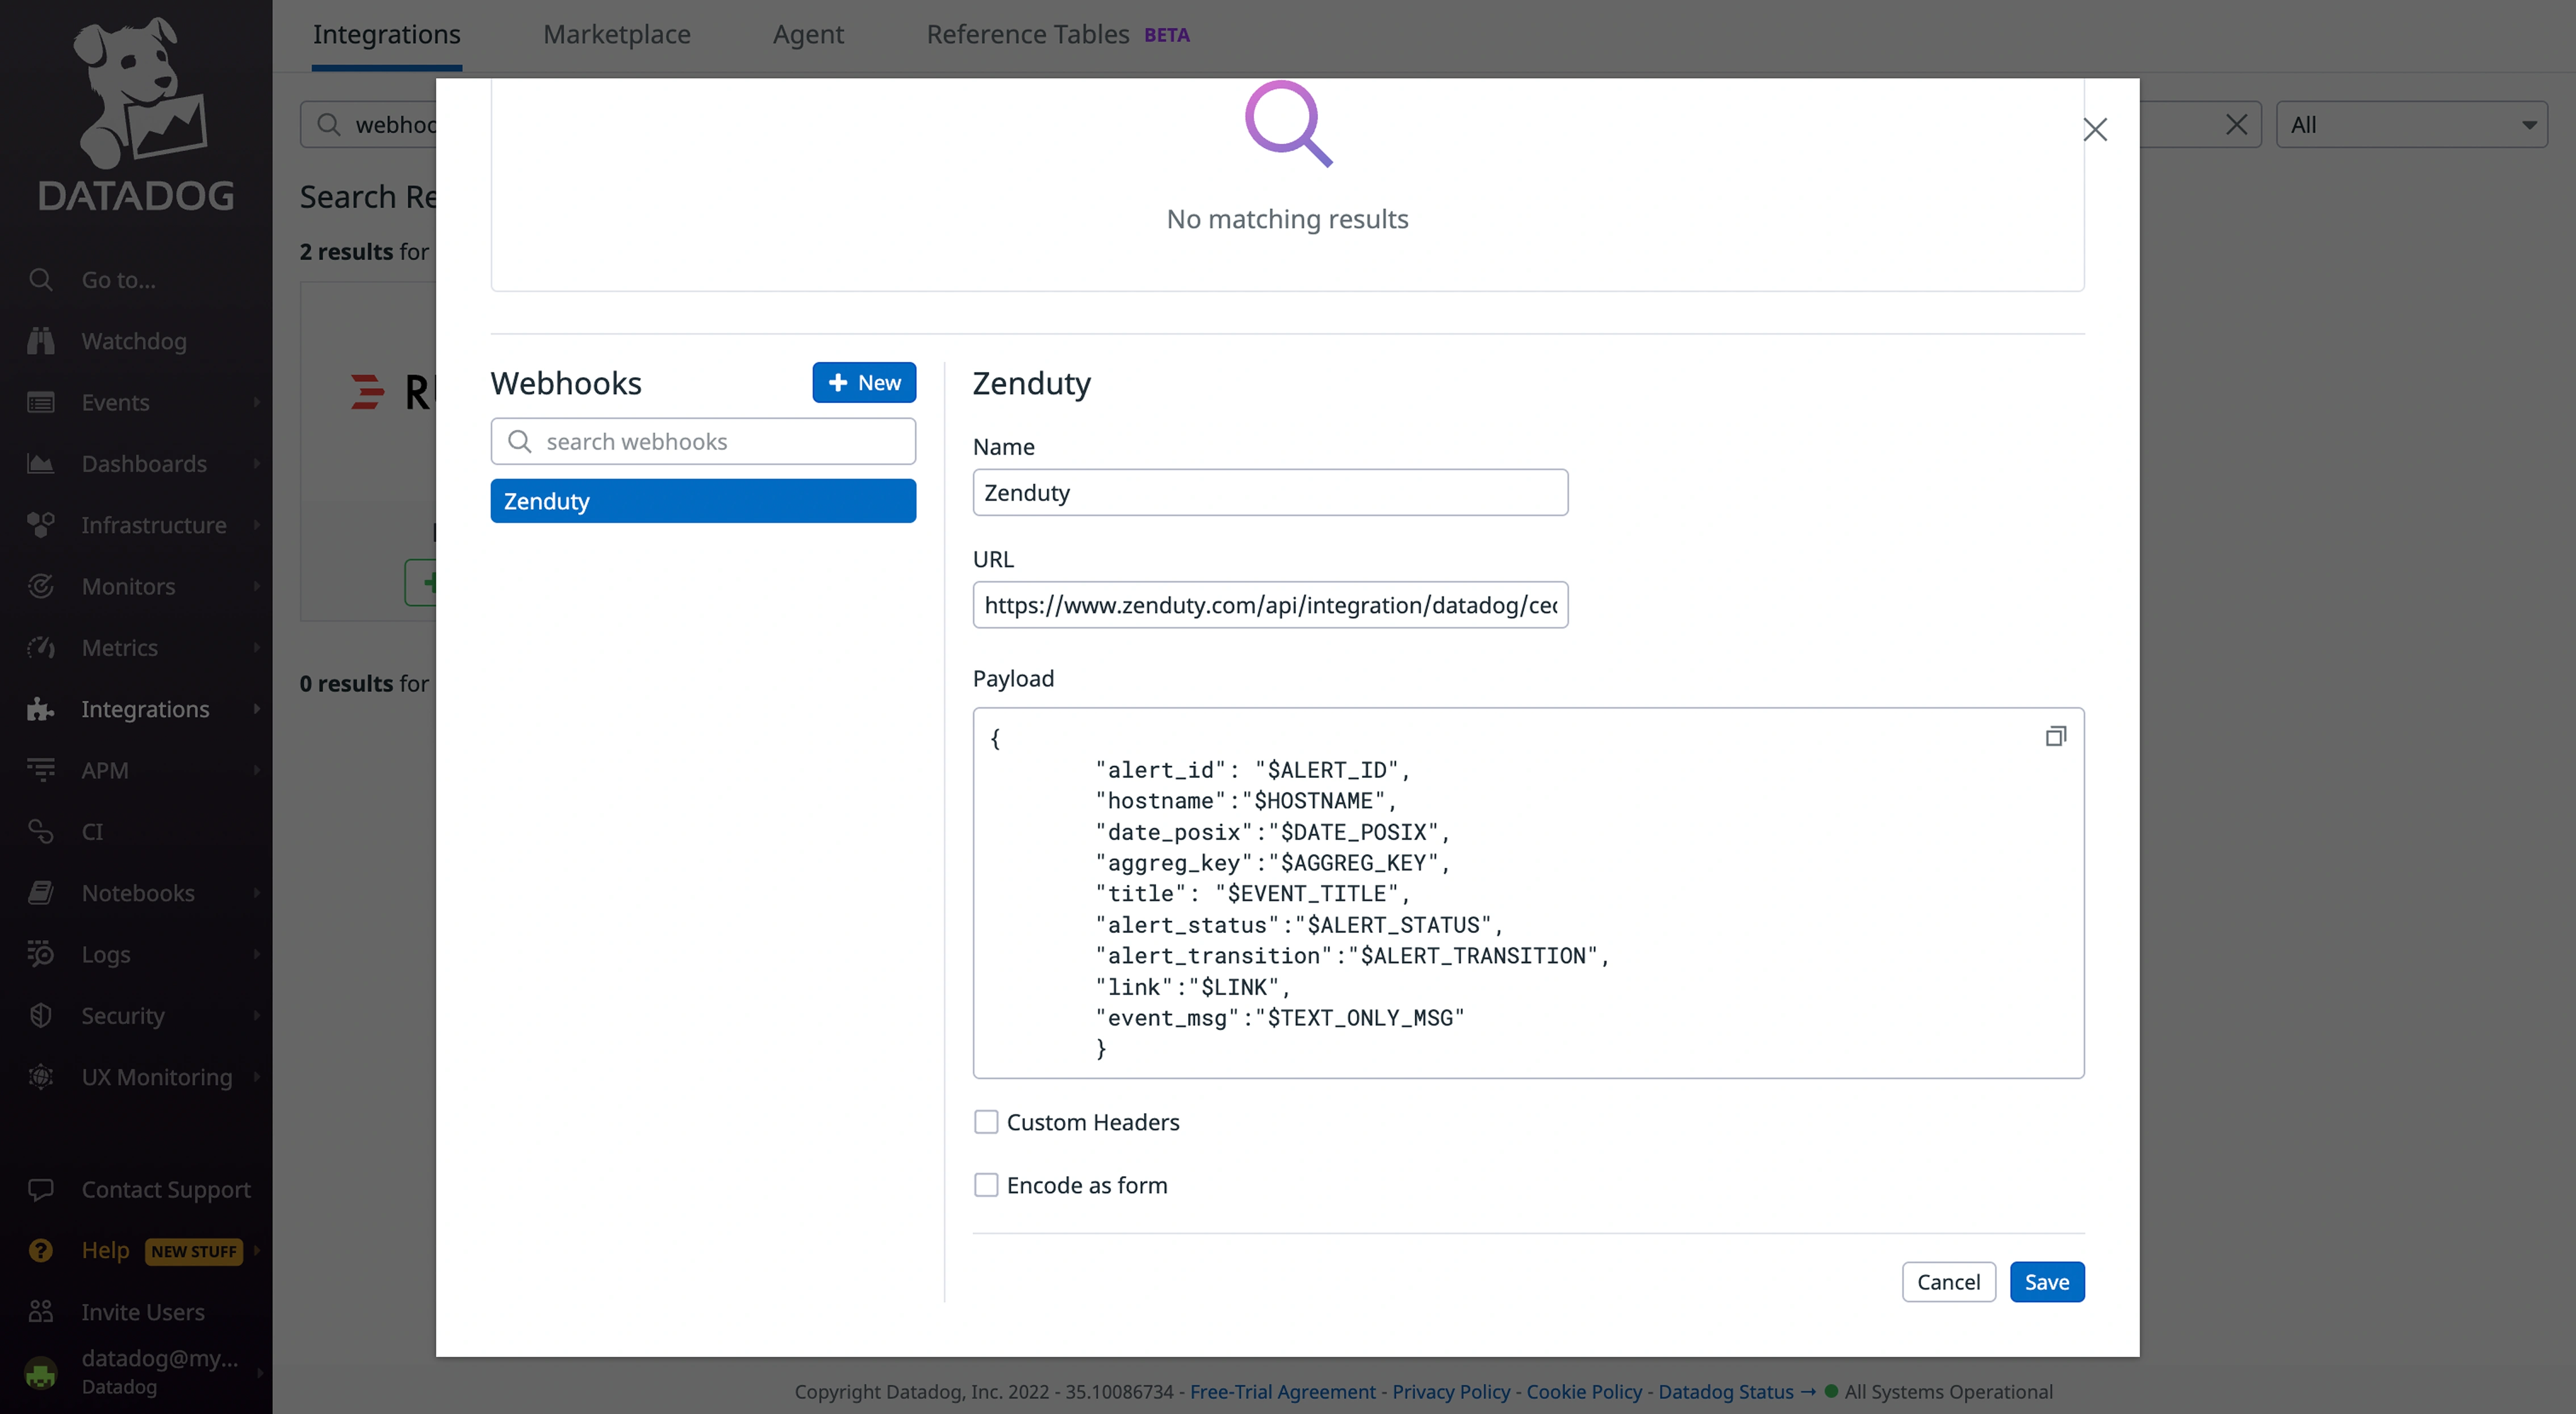Click the New webhook button
This screenshot has height=1414, width=2576.
[x=864, y=382]
